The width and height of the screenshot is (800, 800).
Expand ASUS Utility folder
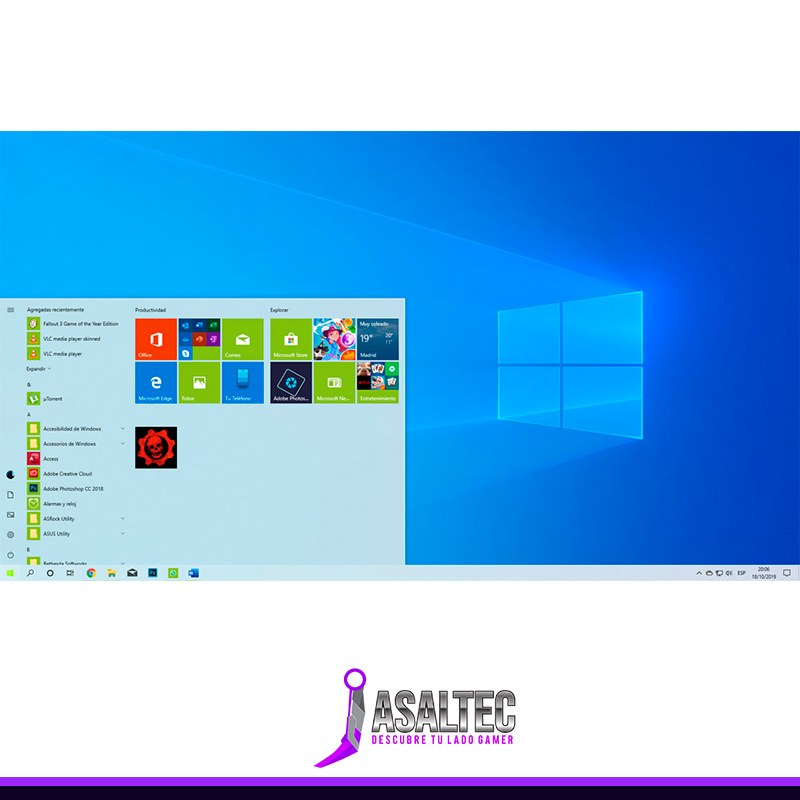[75, 534]
